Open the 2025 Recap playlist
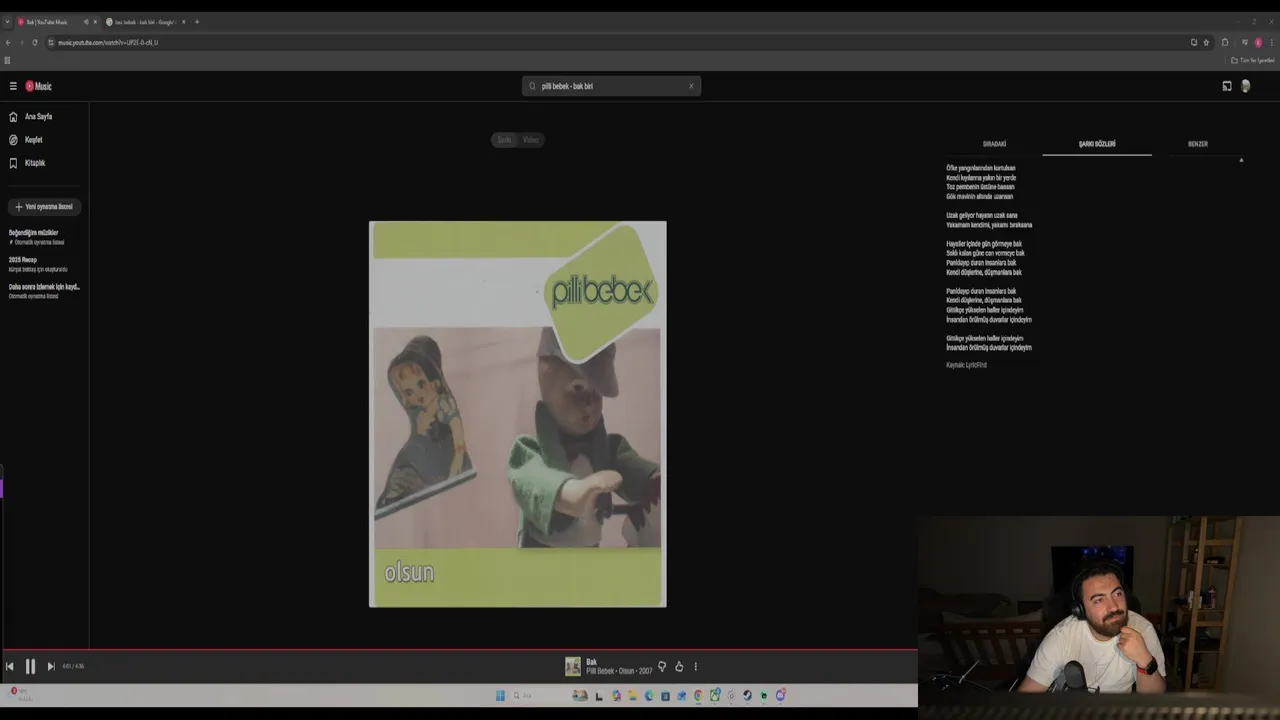1280x720 pixels. pyautogui.click(x=38, y=264)
